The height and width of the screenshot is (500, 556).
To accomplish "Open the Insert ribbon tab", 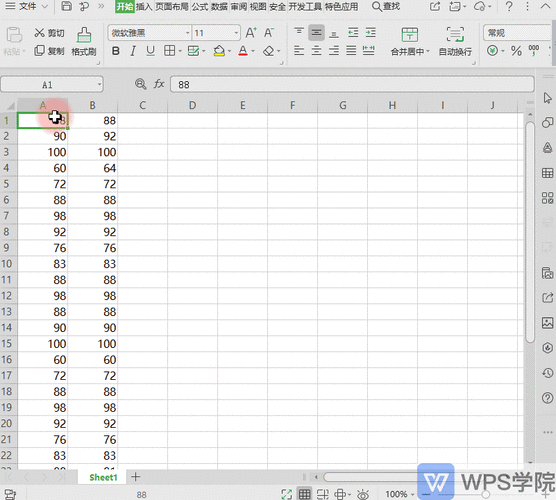I will coord(144,7).
